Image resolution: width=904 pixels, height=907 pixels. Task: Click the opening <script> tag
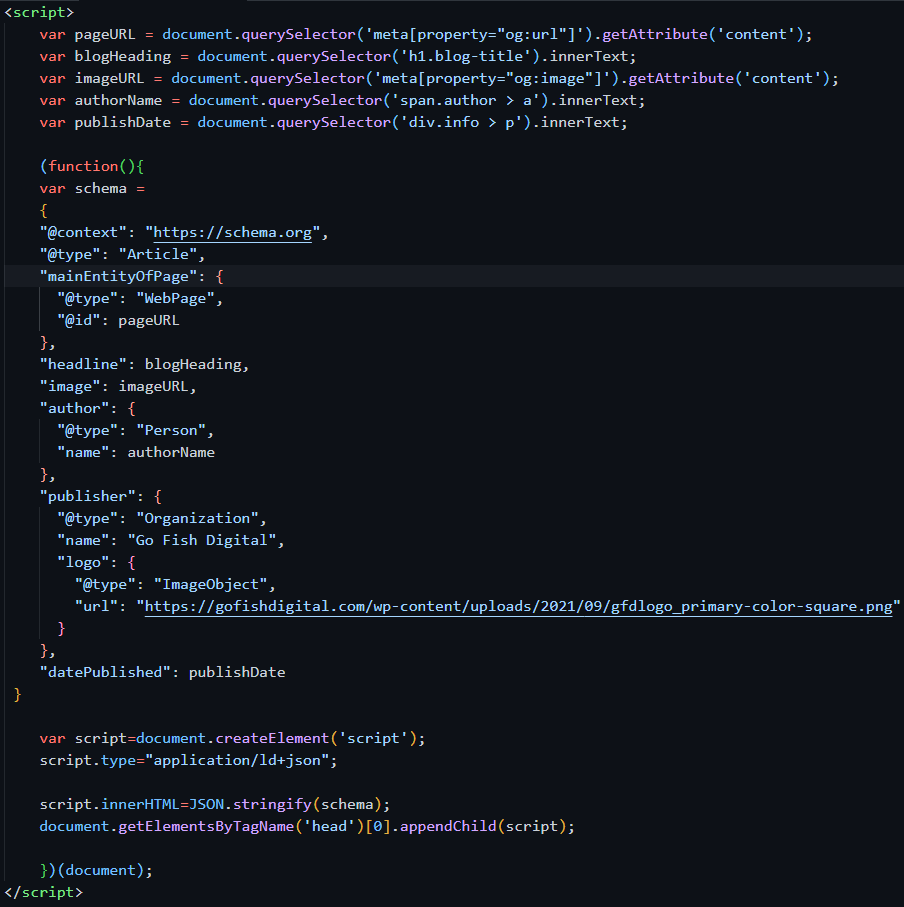click(39, 12)
